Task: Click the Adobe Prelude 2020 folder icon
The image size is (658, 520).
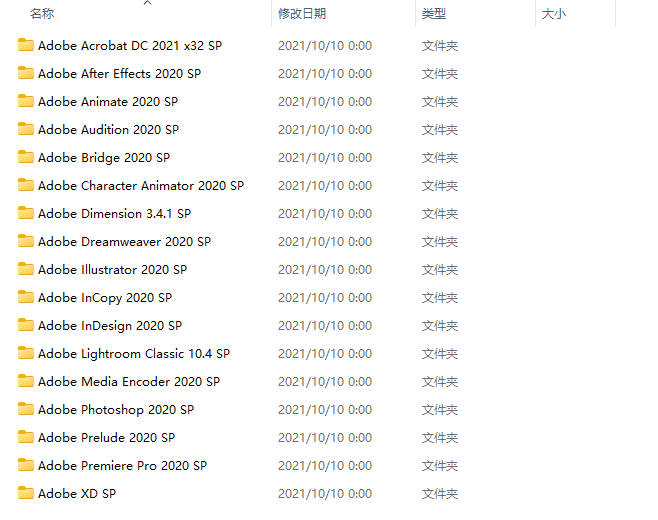Action: [26, 437]
